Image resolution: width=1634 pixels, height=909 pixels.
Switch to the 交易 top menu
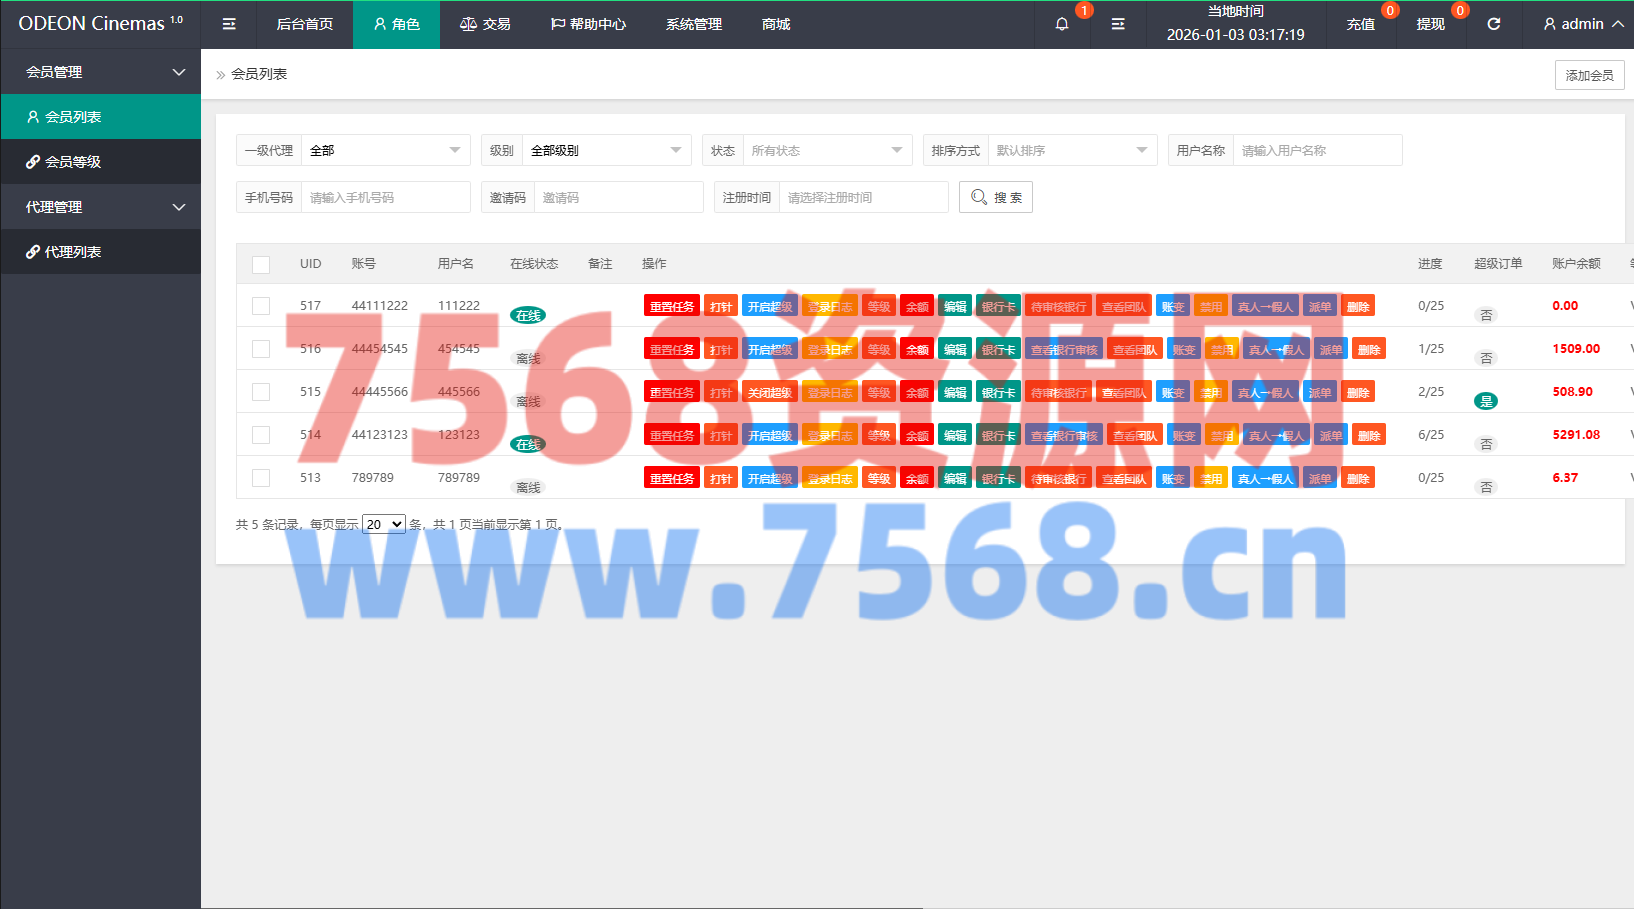tap(485, 24)
